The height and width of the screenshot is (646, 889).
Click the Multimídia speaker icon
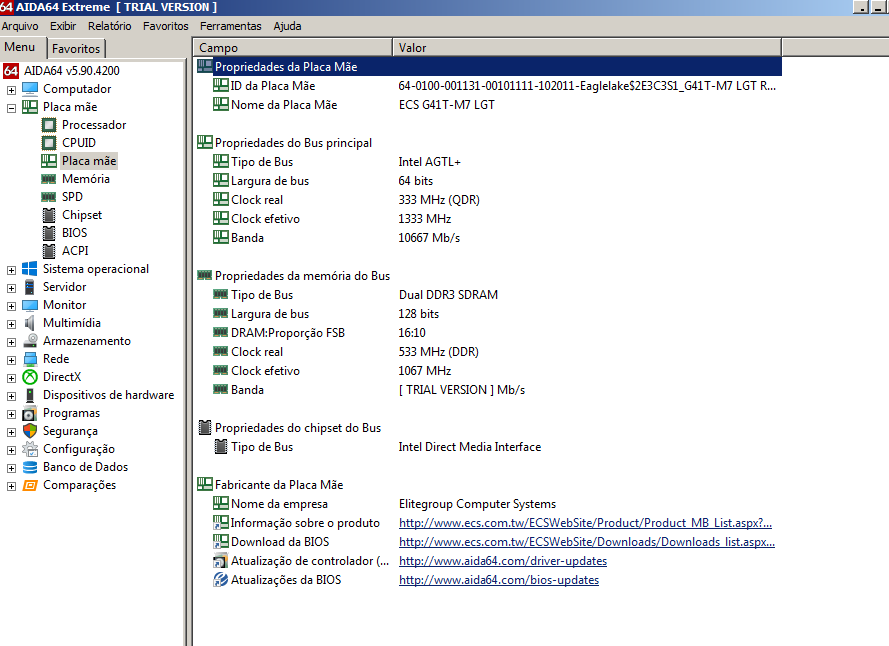tap(29, 323)
